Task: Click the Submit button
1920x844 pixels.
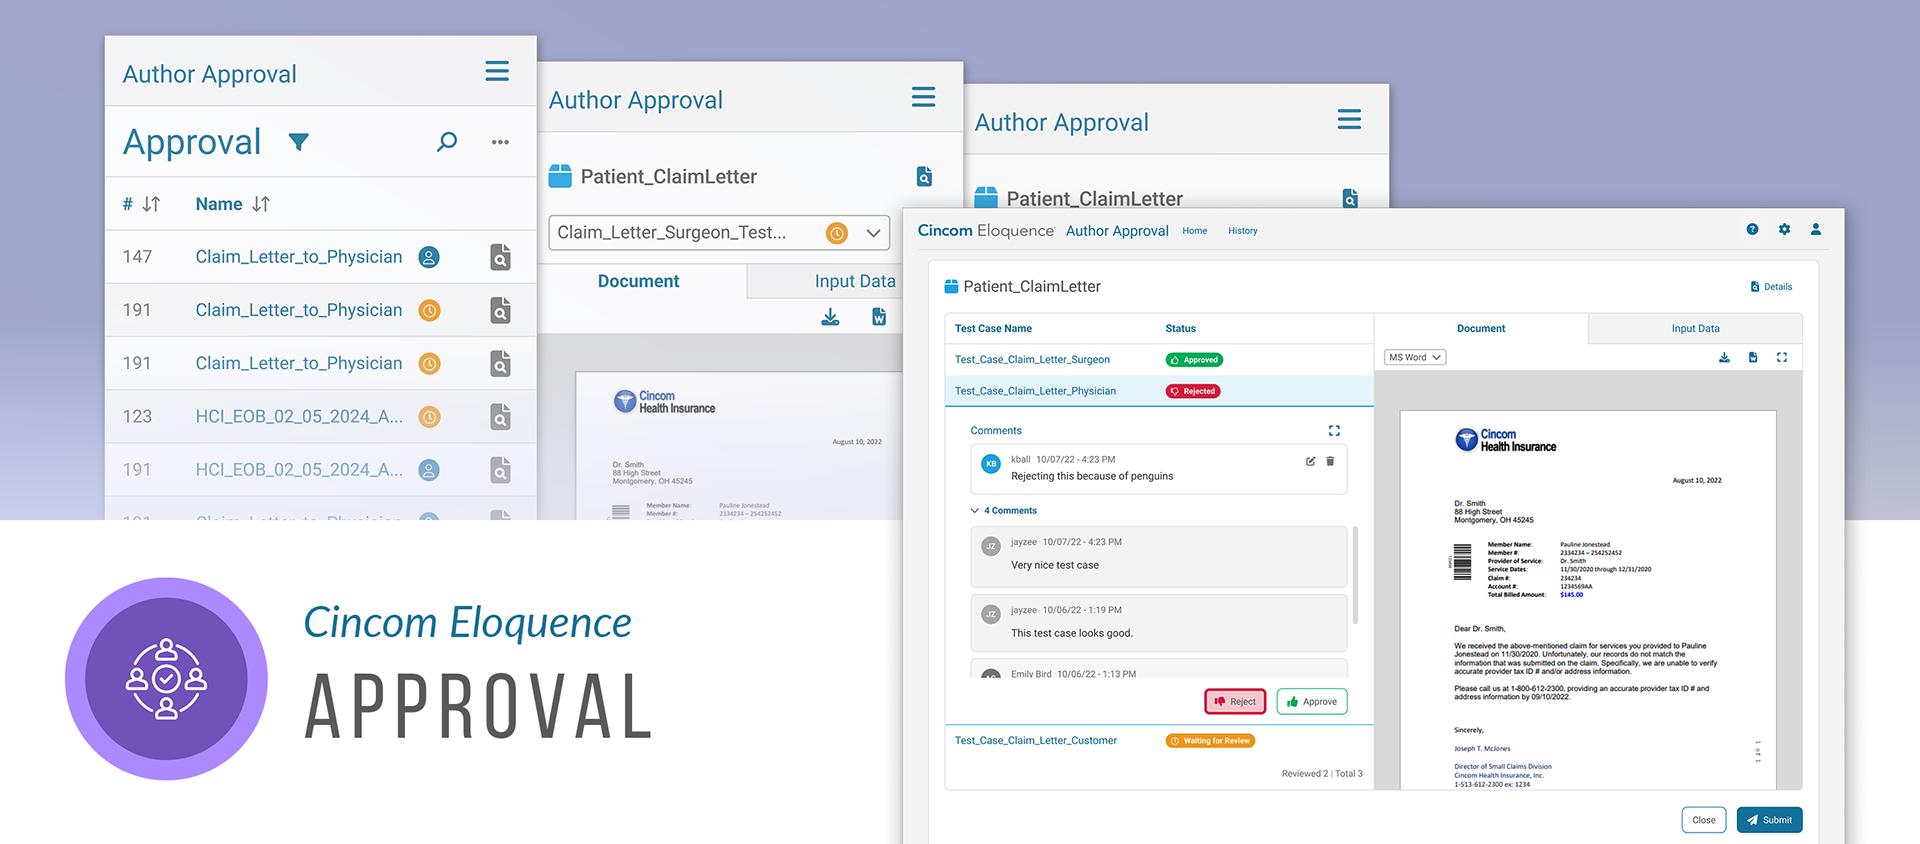Action: point(1769,820)
